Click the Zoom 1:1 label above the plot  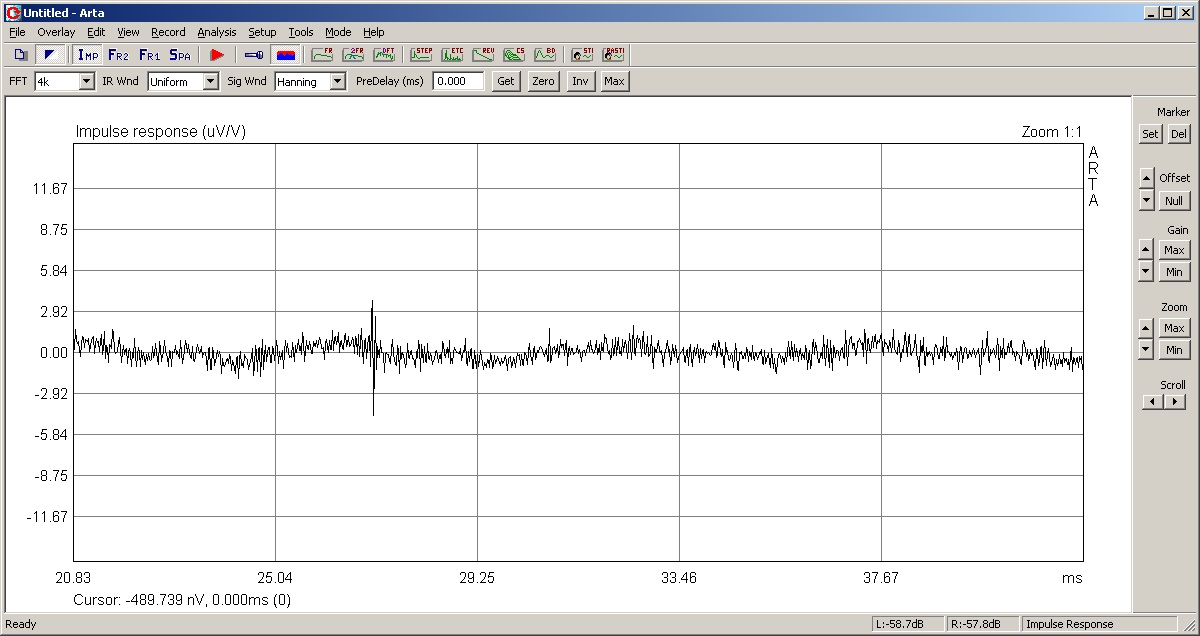[1051, 132]
